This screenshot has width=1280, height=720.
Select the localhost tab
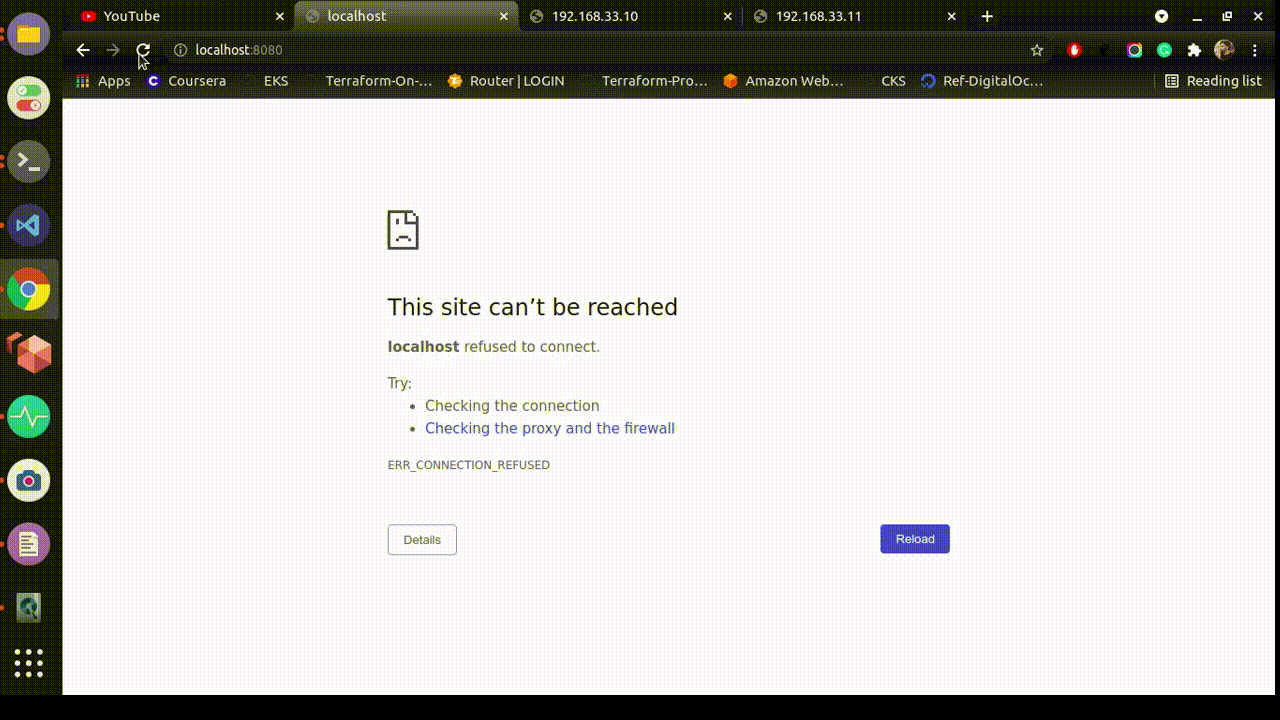click(x=406, y=16)
